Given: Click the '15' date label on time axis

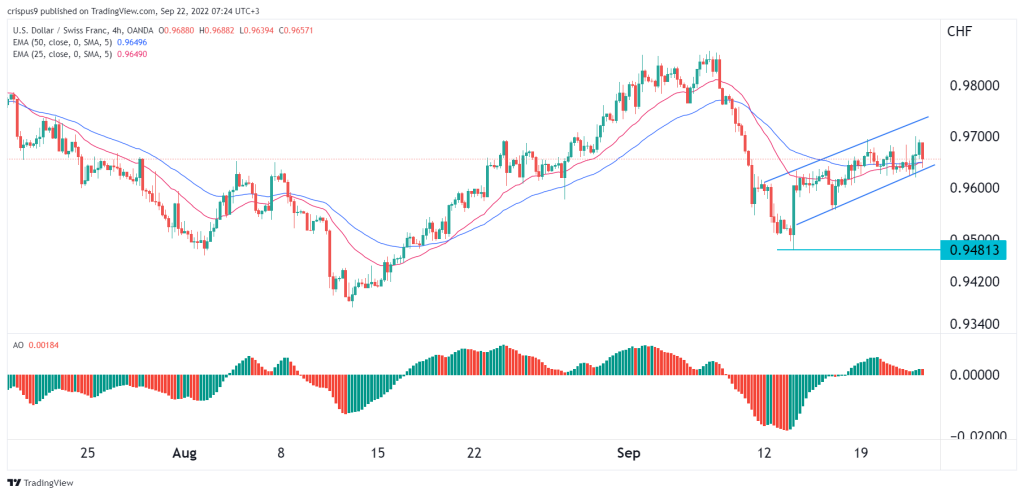Looking at the screenshot, I should click(379, 453).
